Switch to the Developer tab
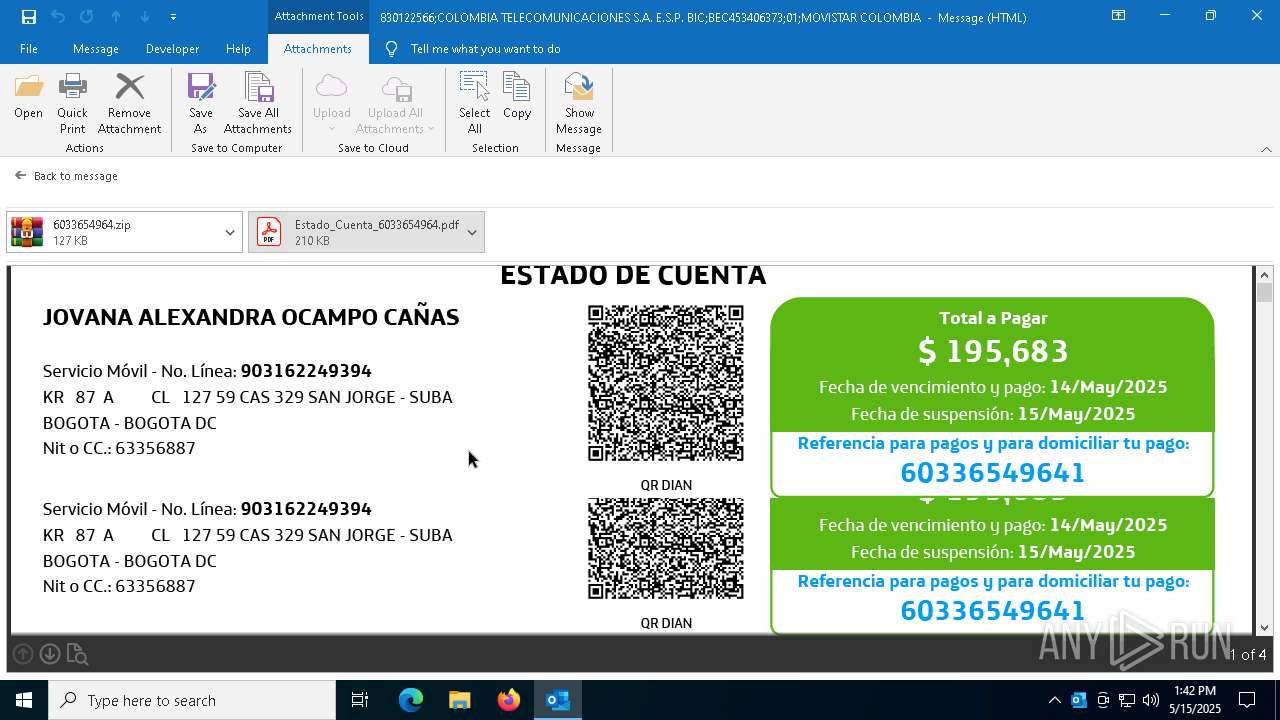Viewport: 1280px width, 720px height. coord(172,48)
